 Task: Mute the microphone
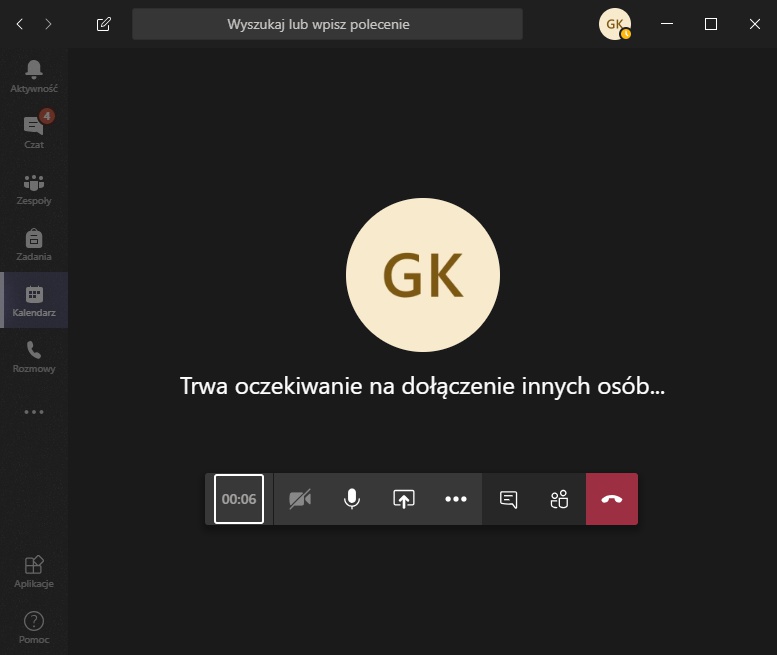pyautogui.click(x=352, y=499)
